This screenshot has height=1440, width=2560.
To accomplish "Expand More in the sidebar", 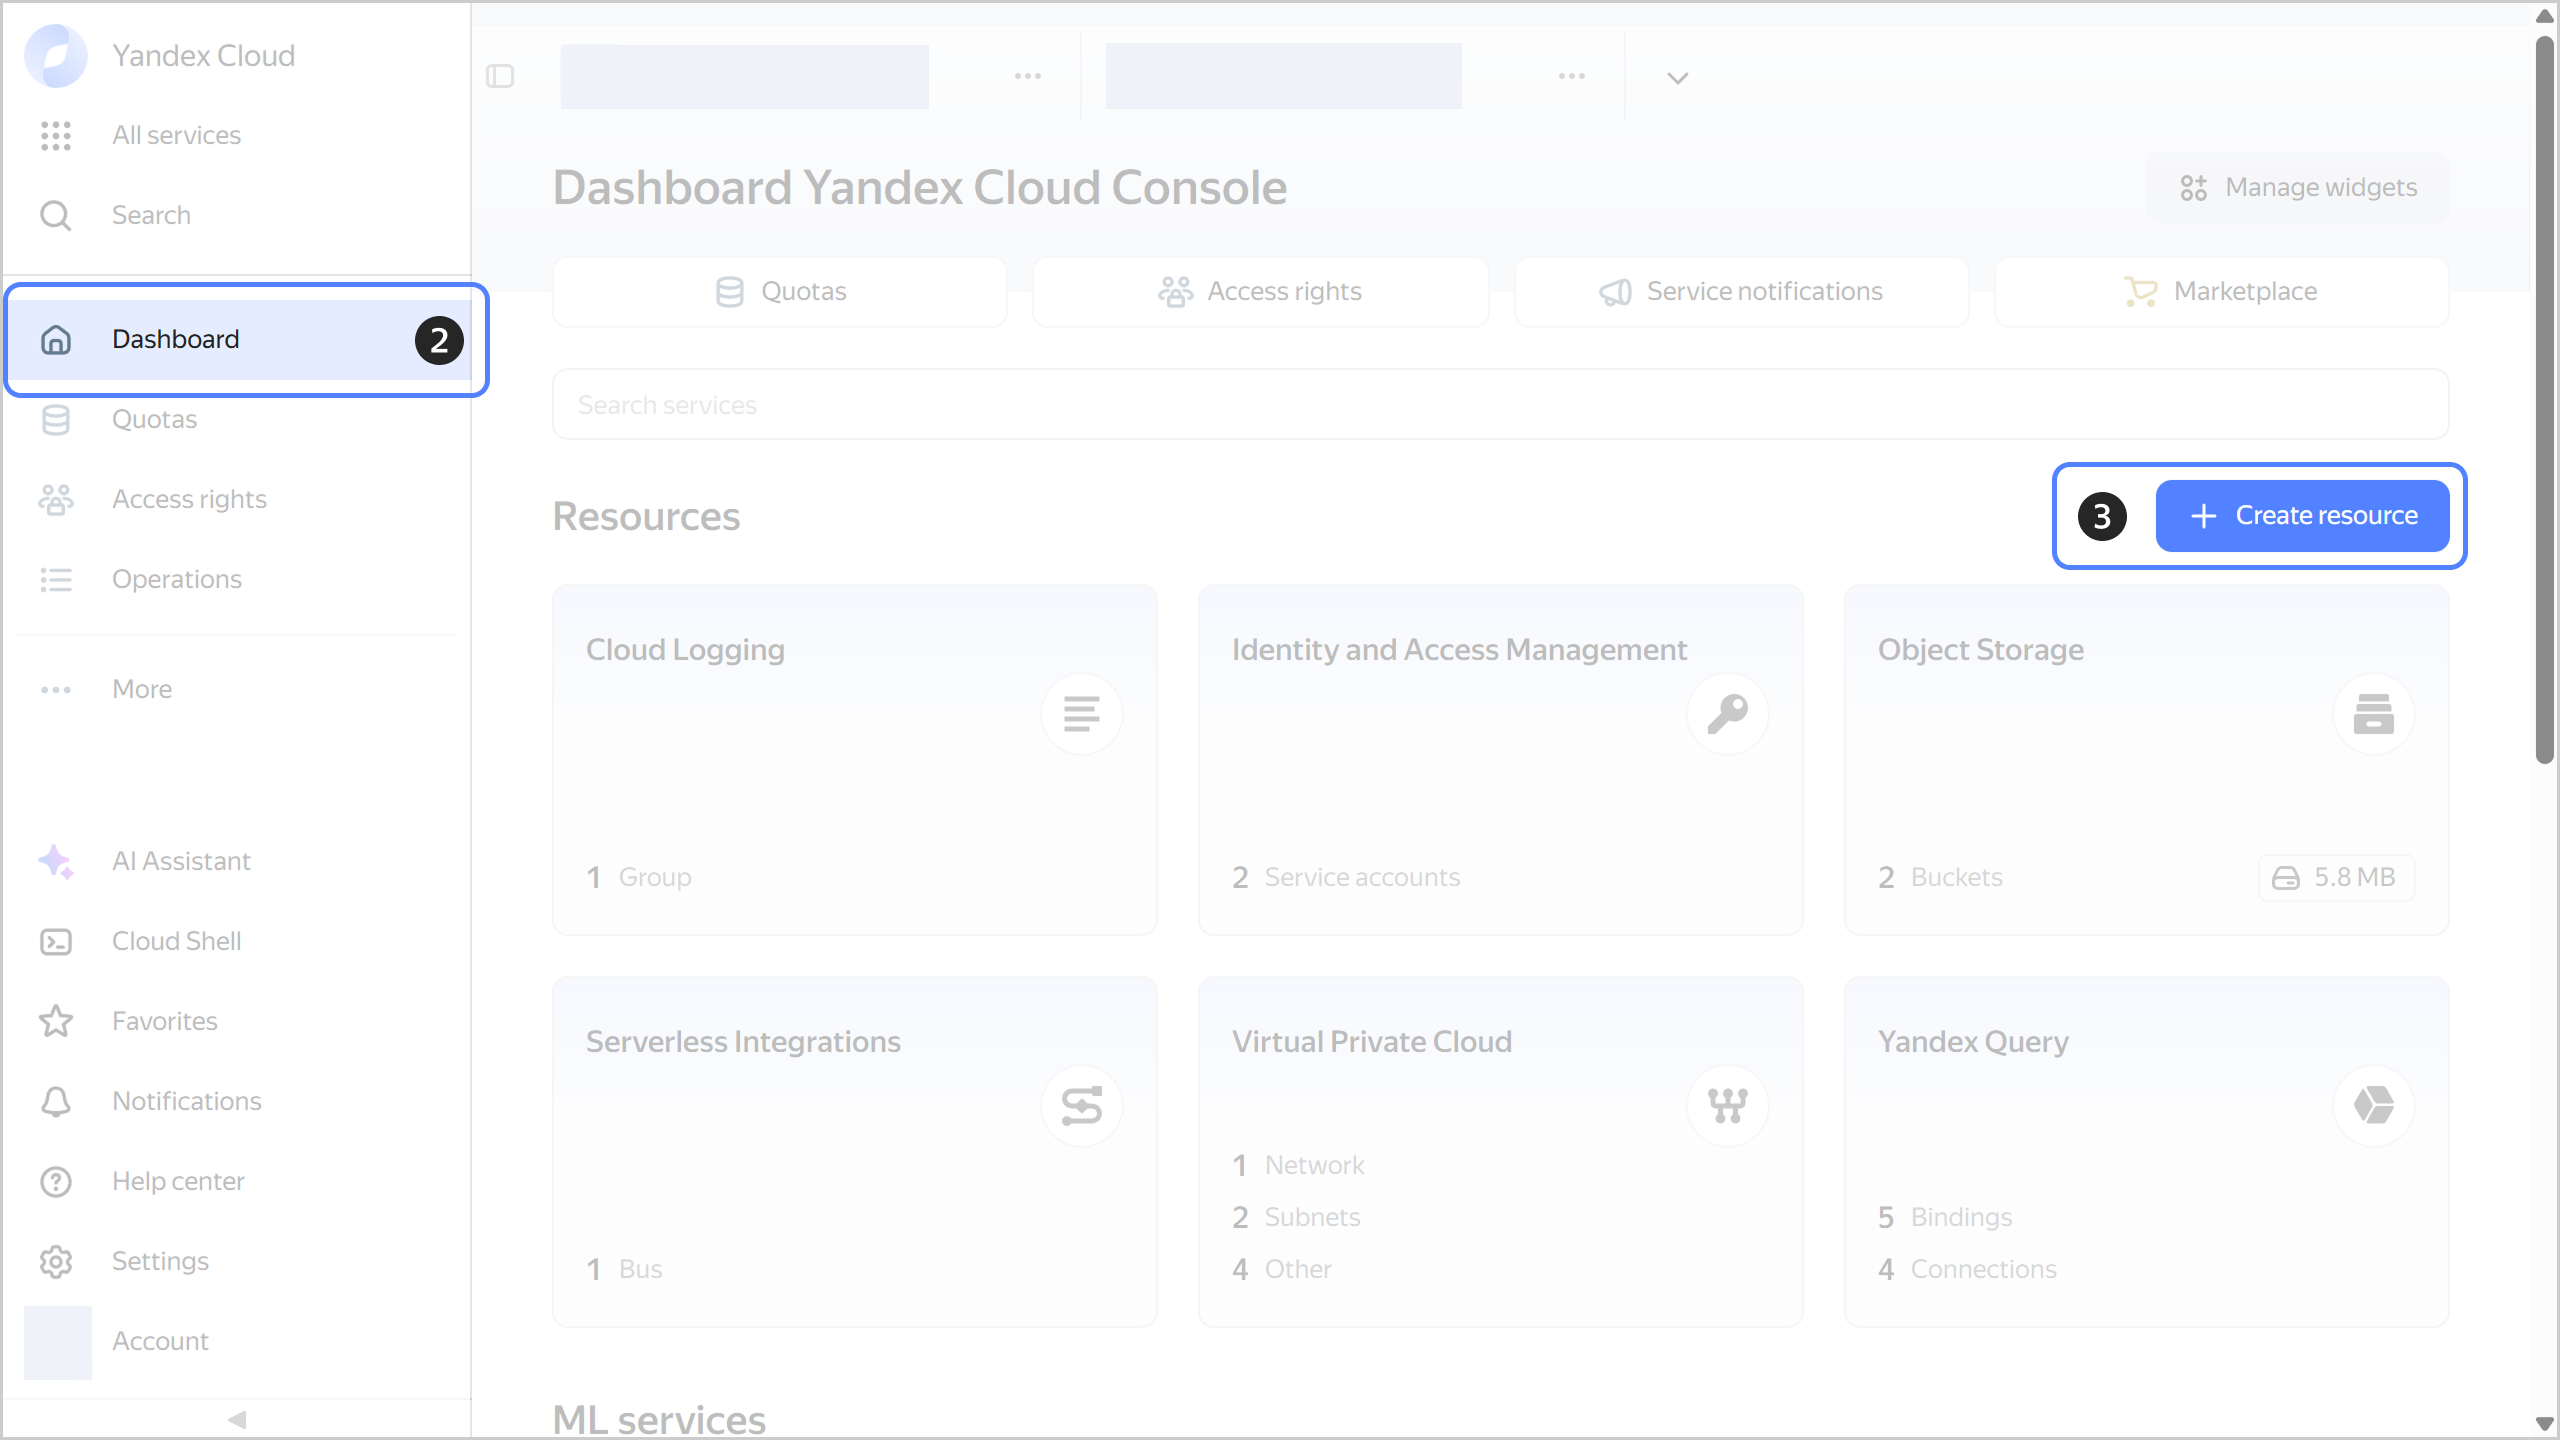I will click(142, 689).
